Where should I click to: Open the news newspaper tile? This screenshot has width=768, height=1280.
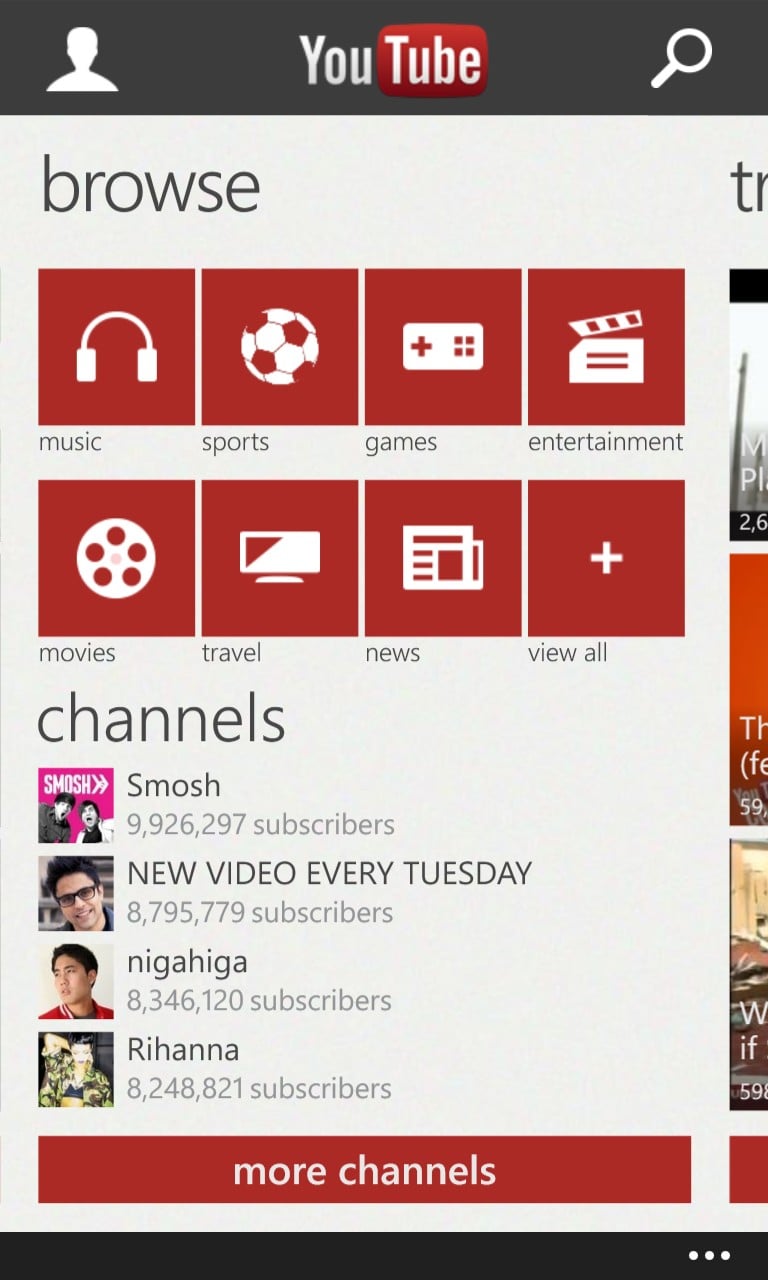[x=443, y=558]
